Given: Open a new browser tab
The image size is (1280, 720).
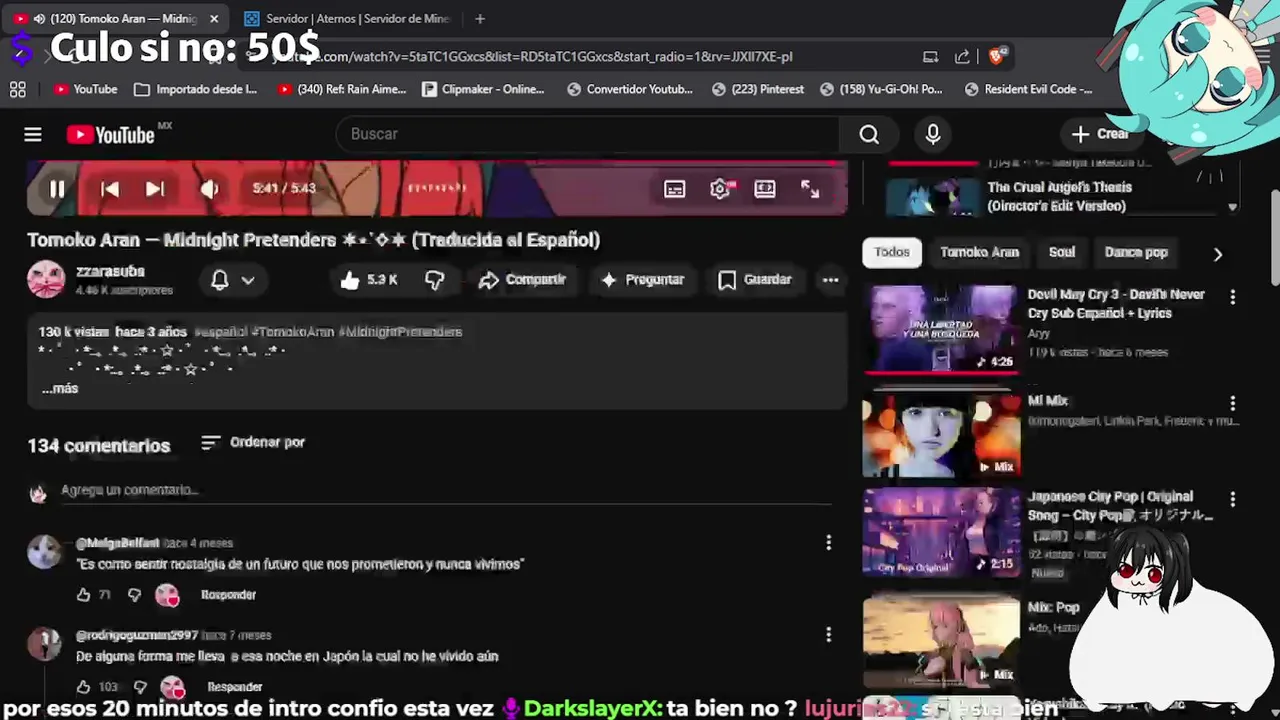Looking at the screenshot, I should coord(480,19).
